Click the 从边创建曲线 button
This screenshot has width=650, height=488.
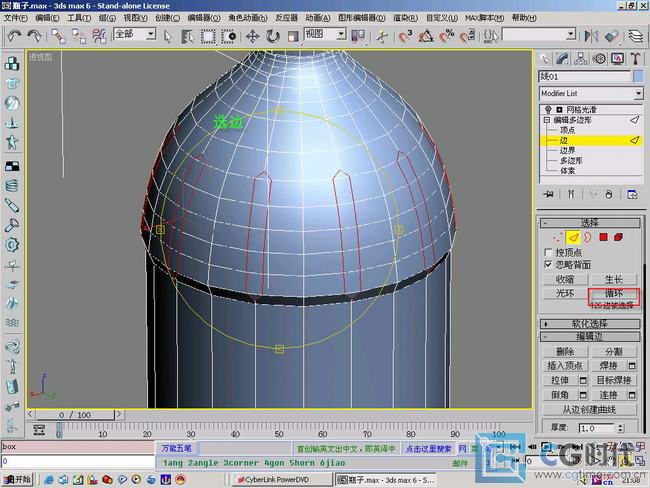(x=589, y=410)
